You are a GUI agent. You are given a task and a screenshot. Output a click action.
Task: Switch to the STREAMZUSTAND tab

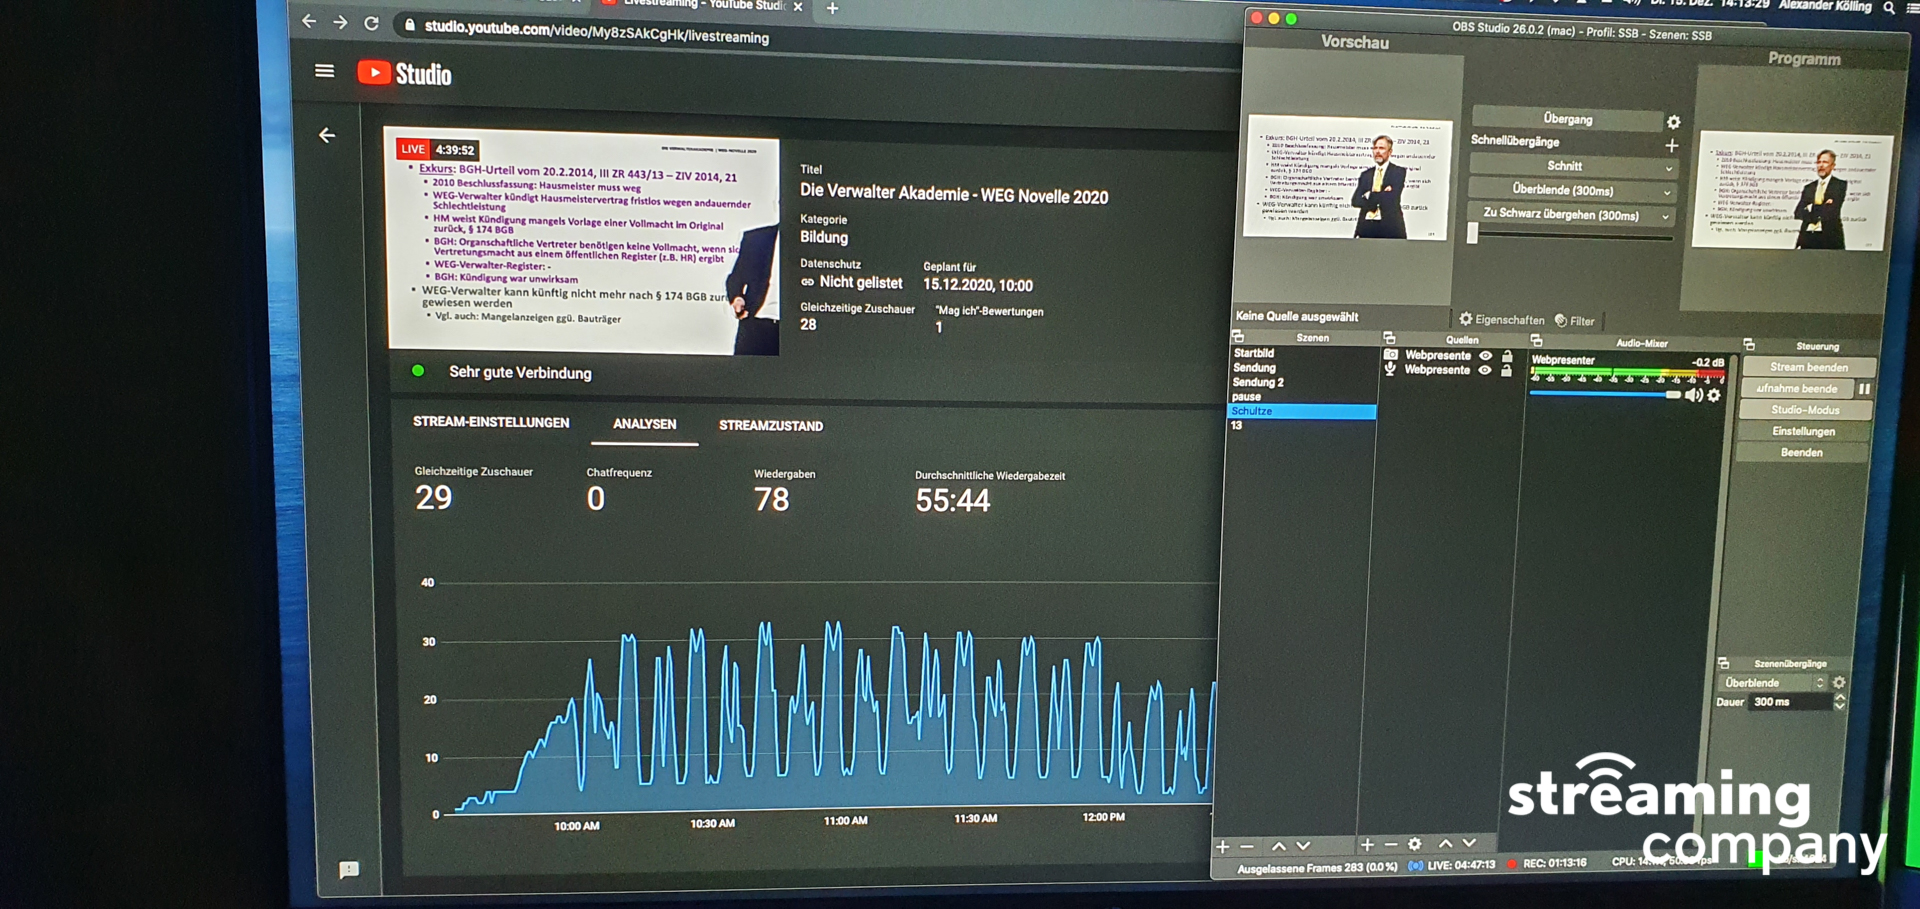(x=771, y=426)
